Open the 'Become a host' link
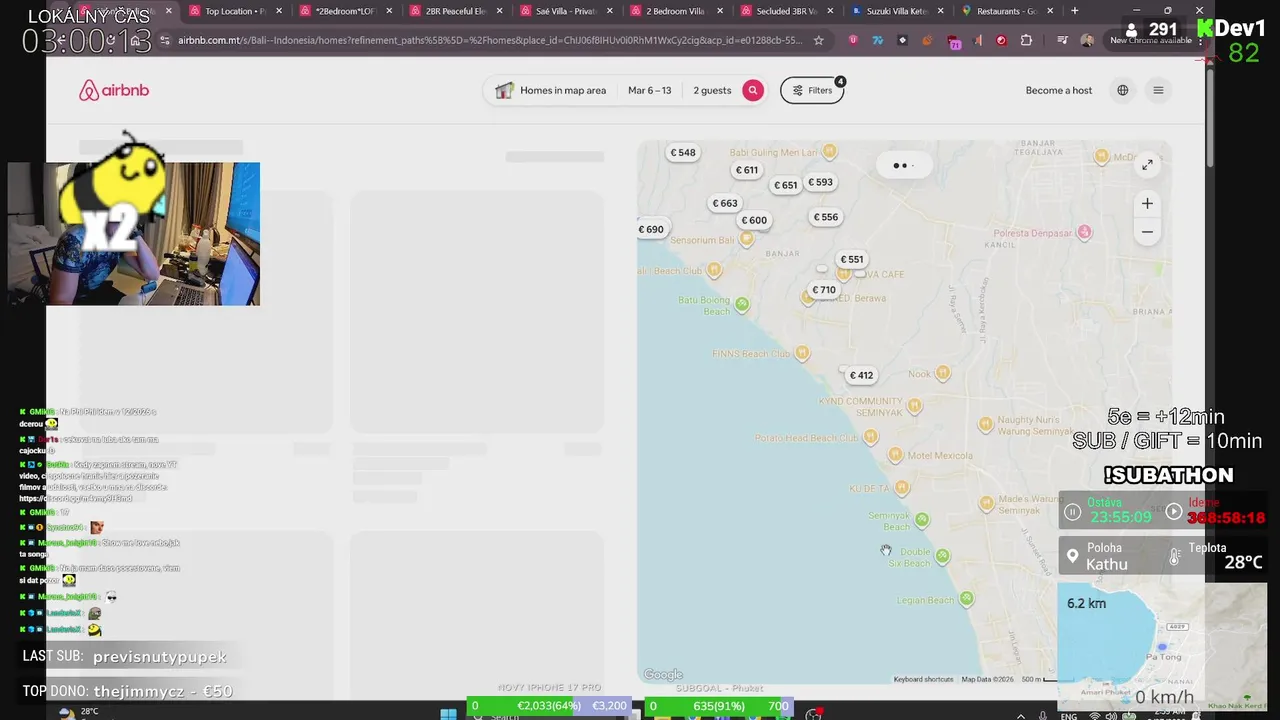The width and height of the screenshot is (1280, 720). (x=1058, y=90)
